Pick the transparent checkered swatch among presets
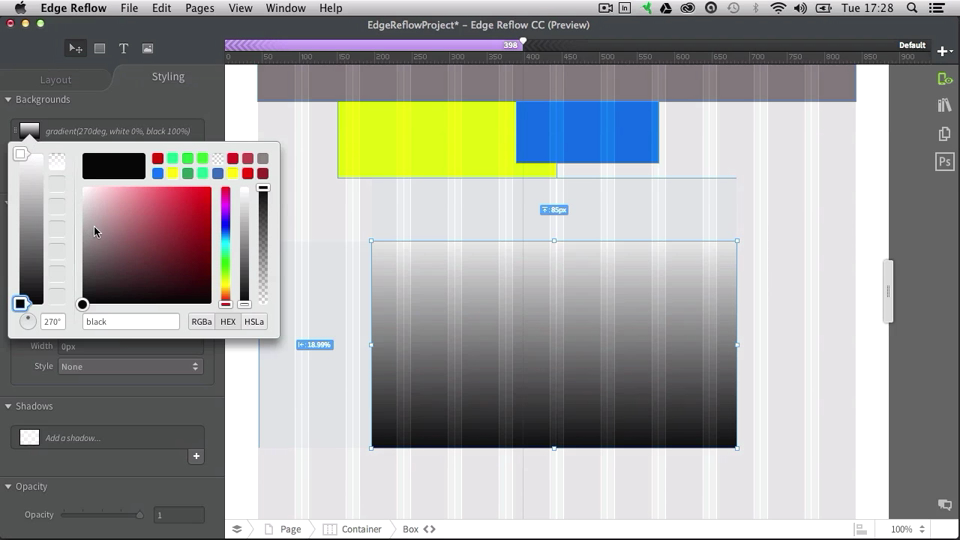960x540 pixels. click(x=217, y=159)
